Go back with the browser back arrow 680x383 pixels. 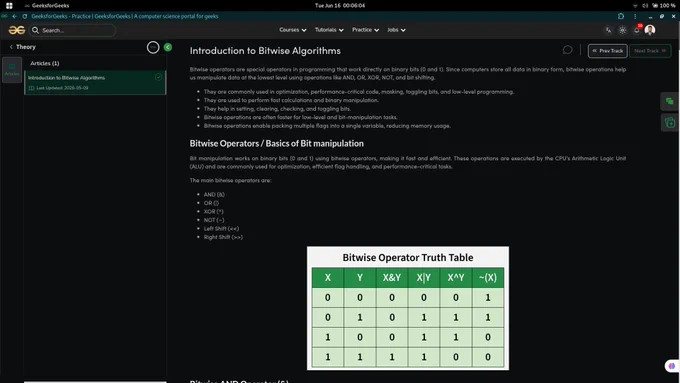(14, 16)
